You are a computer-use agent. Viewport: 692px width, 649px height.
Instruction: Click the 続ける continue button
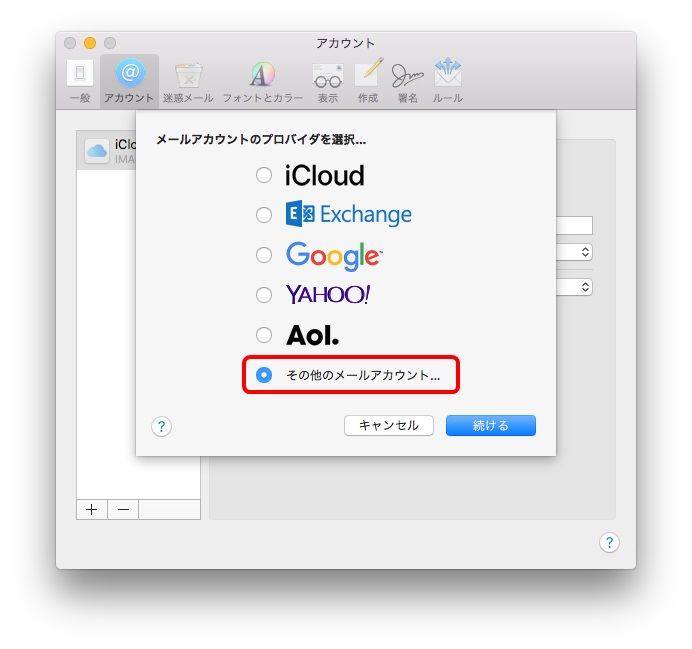pos(491,425)
